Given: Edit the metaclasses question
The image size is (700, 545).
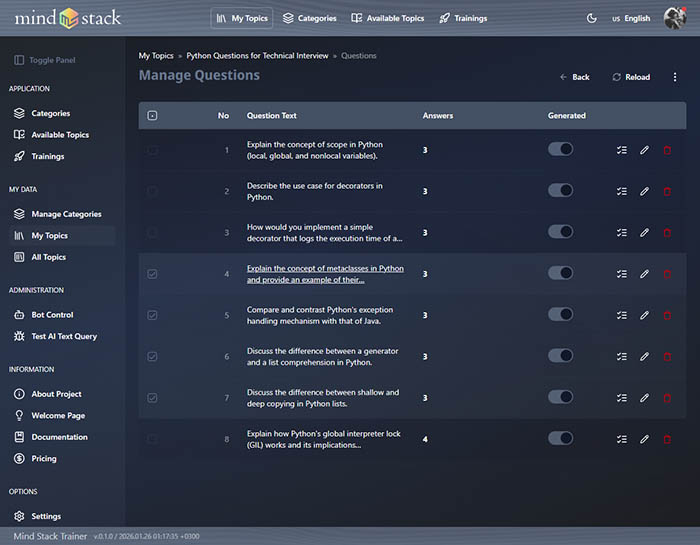Looking at the screenshot, I should coord(644,274).
